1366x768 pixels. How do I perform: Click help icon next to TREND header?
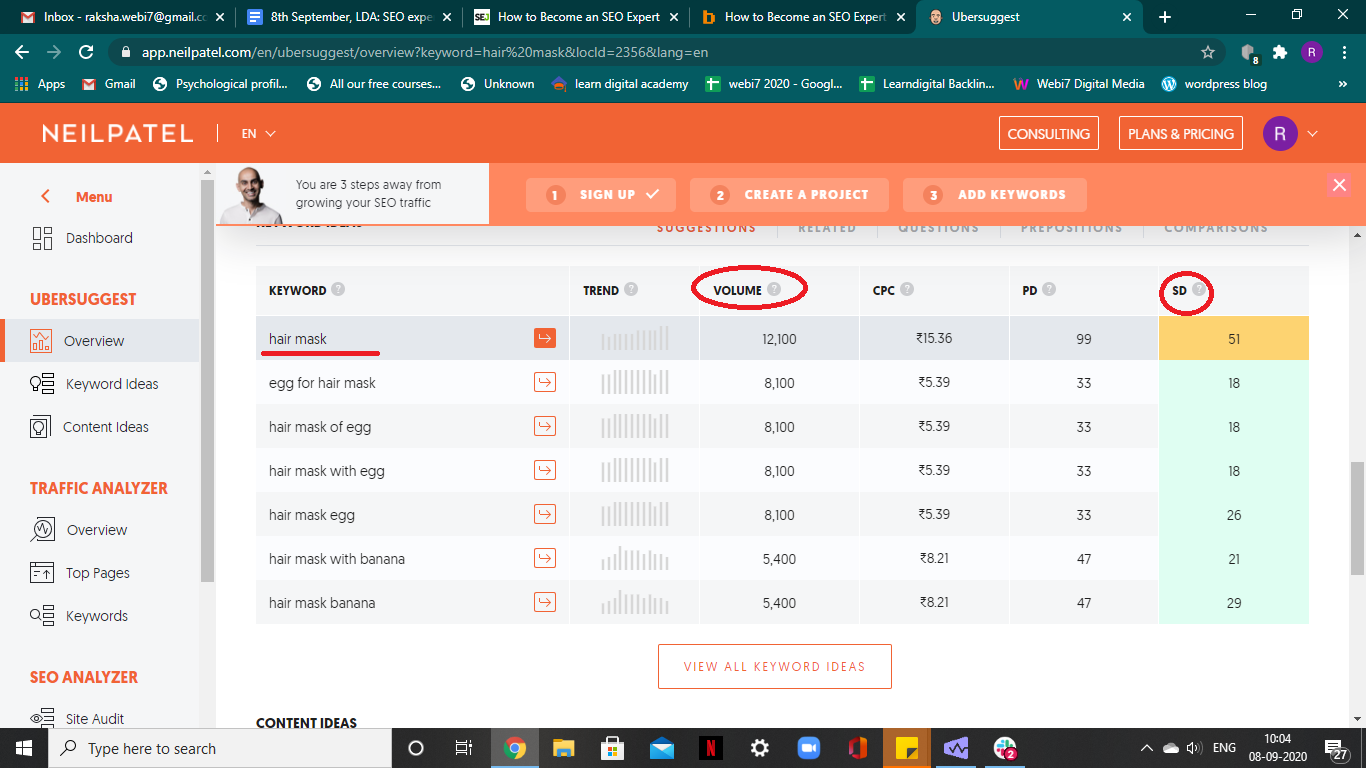coord(631,290)
